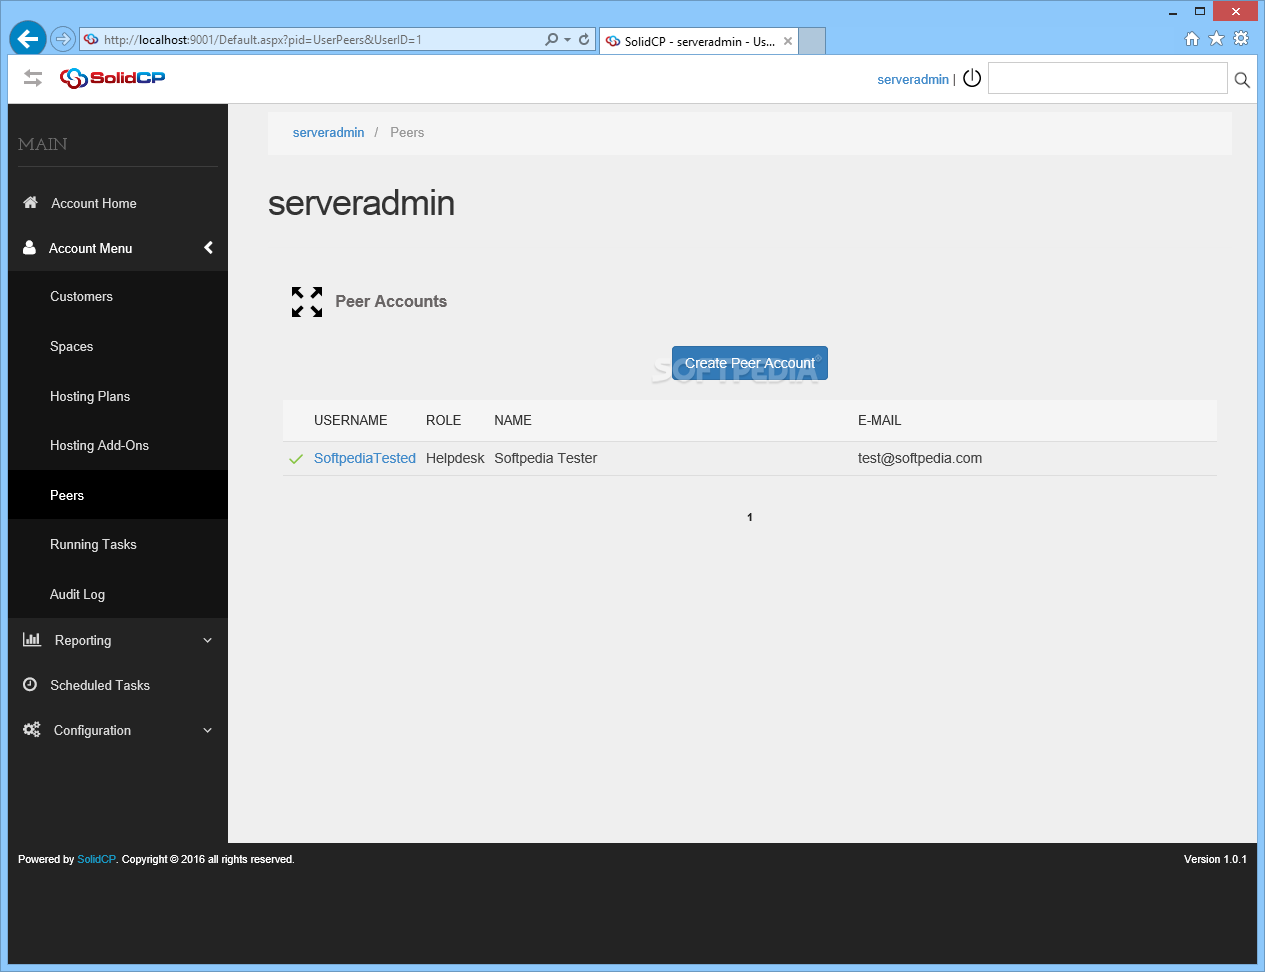
Task: Click the Account Home label
Action: pyautogui.click(x=94, y=203)
